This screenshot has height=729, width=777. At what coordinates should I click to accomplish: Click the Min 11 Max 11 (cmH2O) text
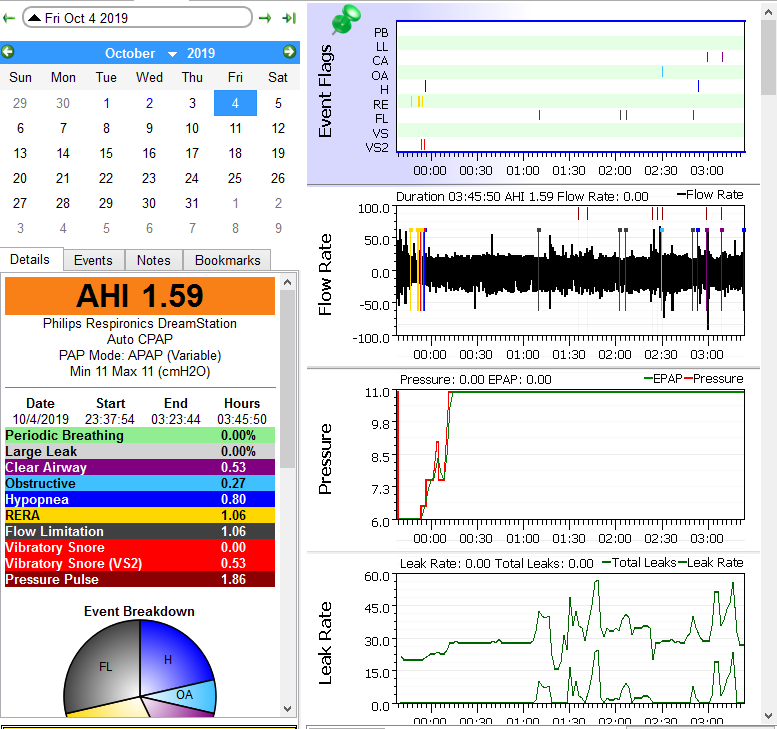coord(140,371)
